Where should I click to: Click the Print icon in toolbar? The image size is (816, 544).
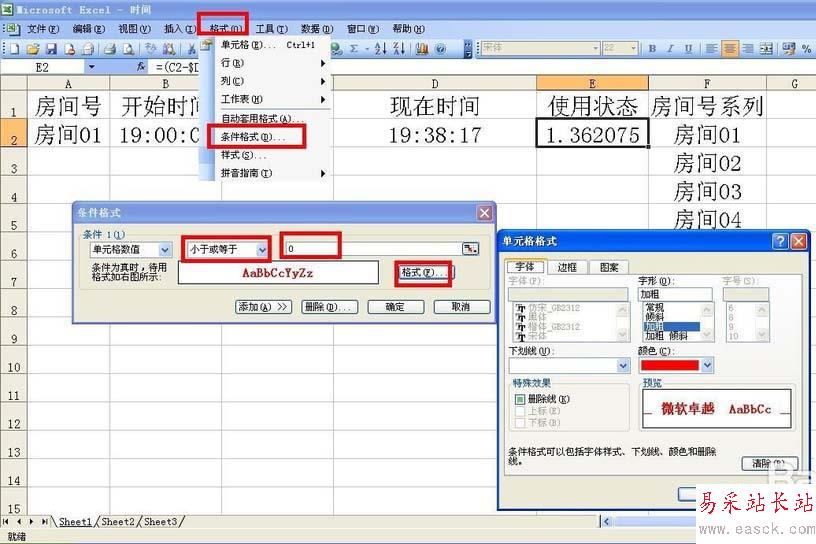(x=109, y=49)
